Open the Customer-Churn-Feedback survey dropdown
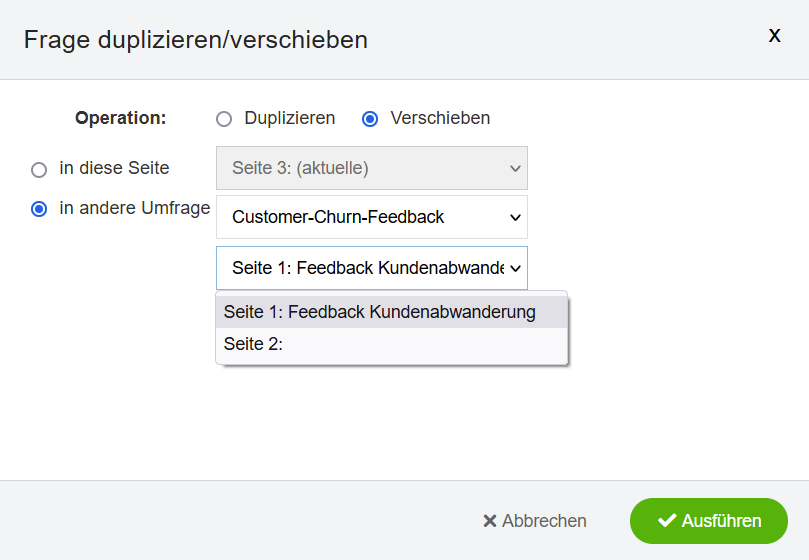Screen dimensions: 809x560 (371, 217)
